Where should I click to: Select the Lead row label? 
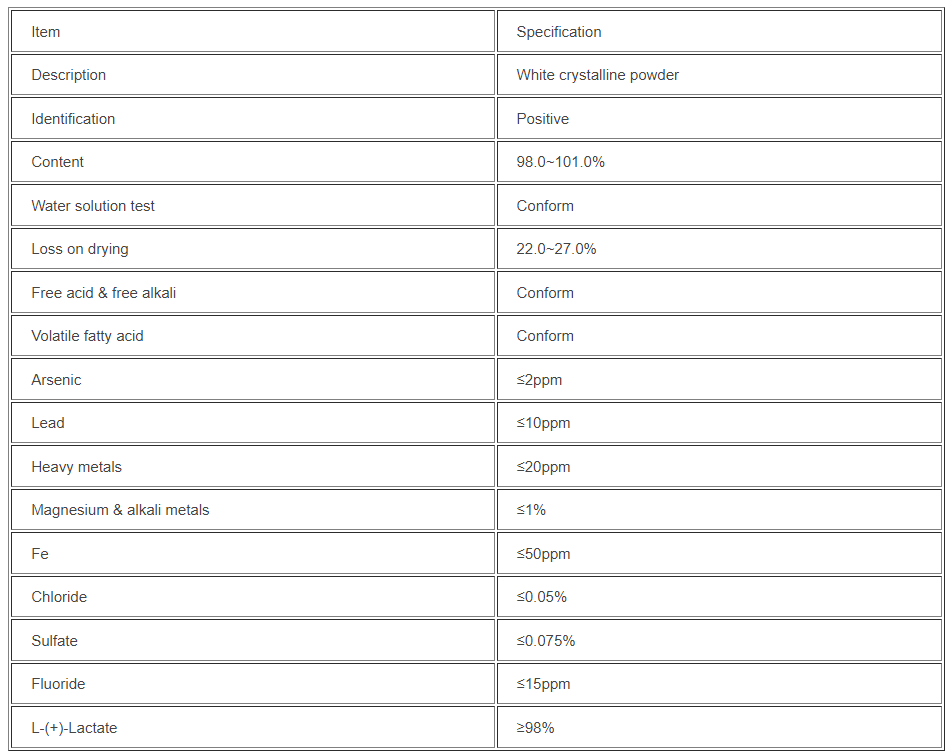tap(48, 423)
